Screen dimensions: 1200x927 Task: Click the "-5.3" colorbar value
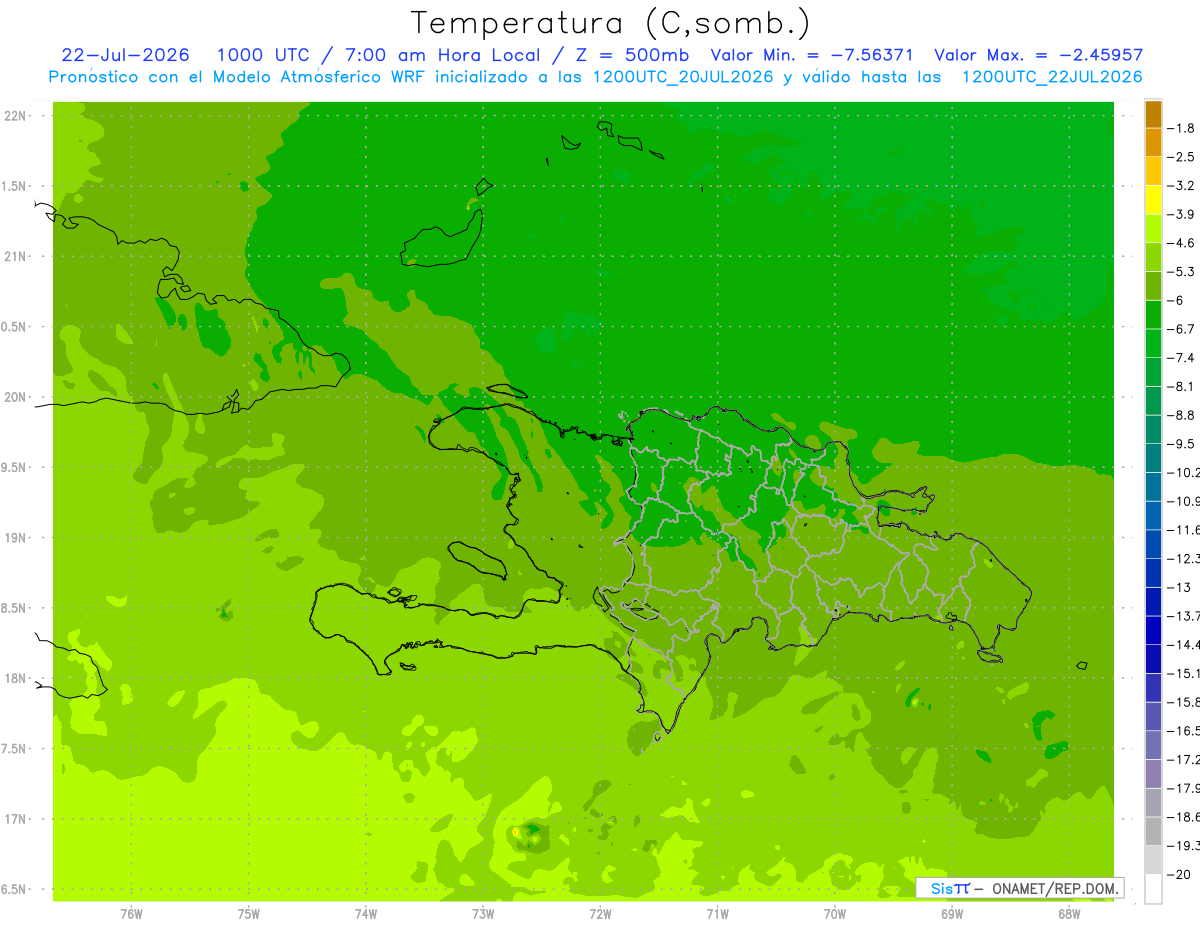pyautogui.click(x=1181, y=272)
